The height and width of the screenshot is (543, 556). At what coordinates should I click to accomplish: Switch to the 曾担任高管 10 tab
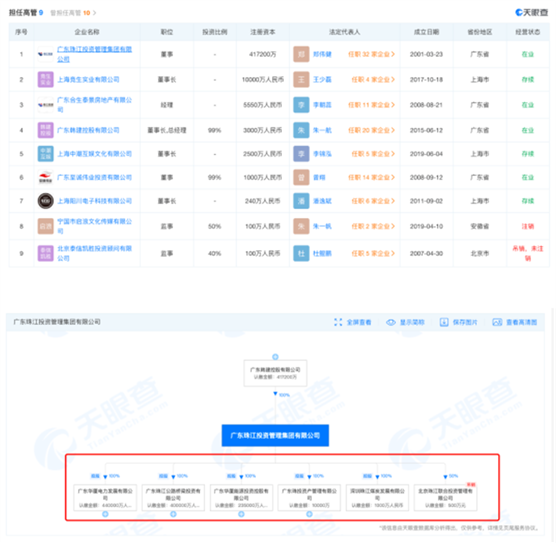tap(73, 13)
